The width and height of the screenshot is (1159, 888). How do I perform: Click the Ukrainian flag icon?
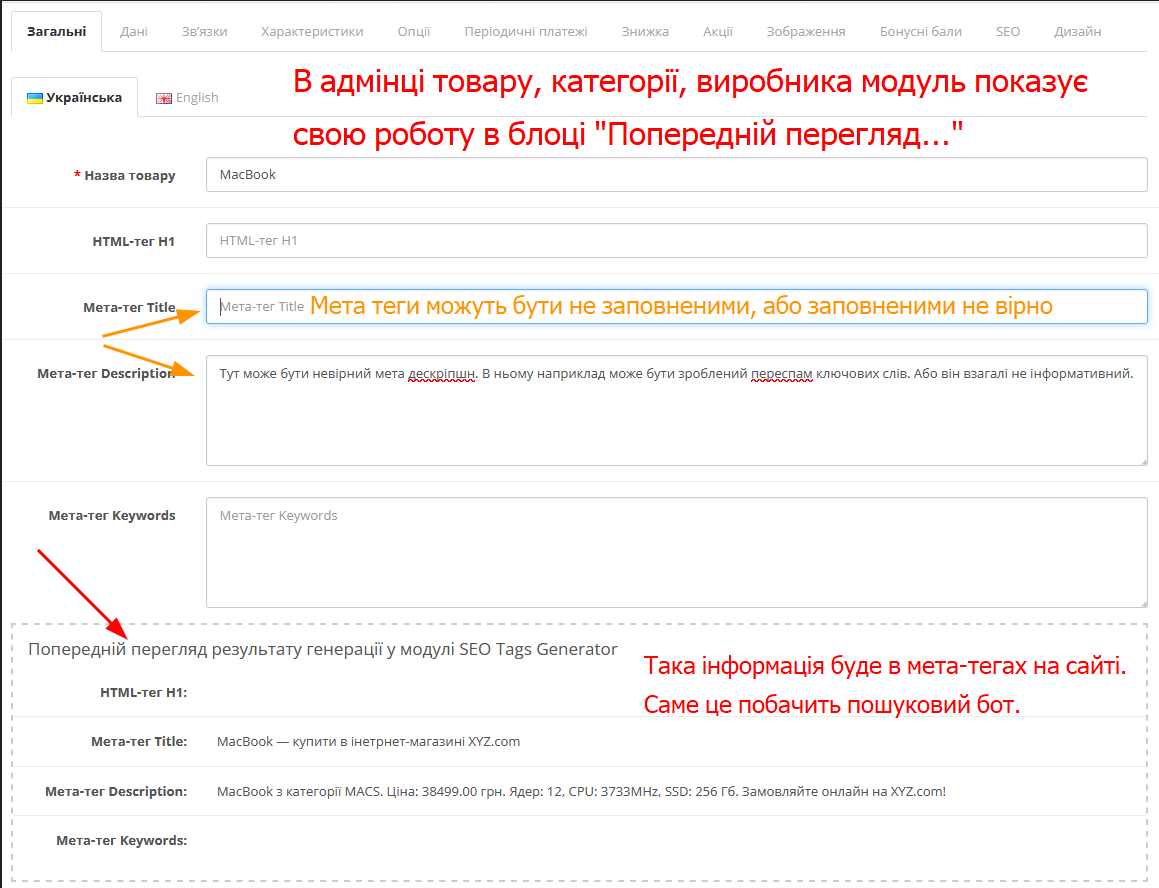[35, 98]
